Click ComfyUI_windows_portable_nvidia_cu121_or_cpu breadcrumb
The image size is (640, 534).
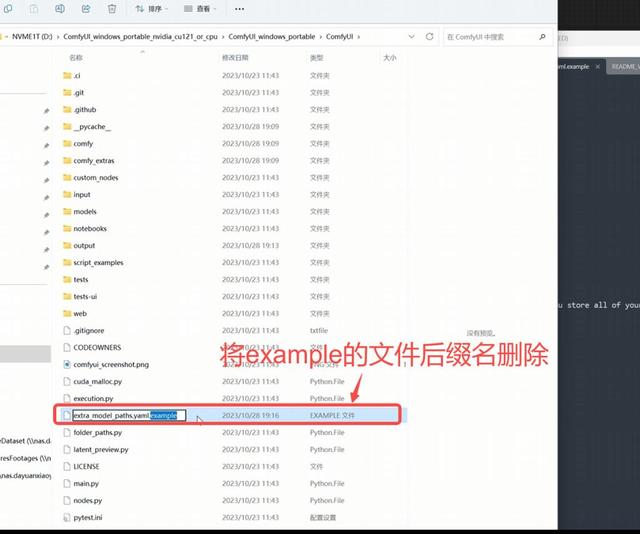pyautogui.click(x=140, y=36)
